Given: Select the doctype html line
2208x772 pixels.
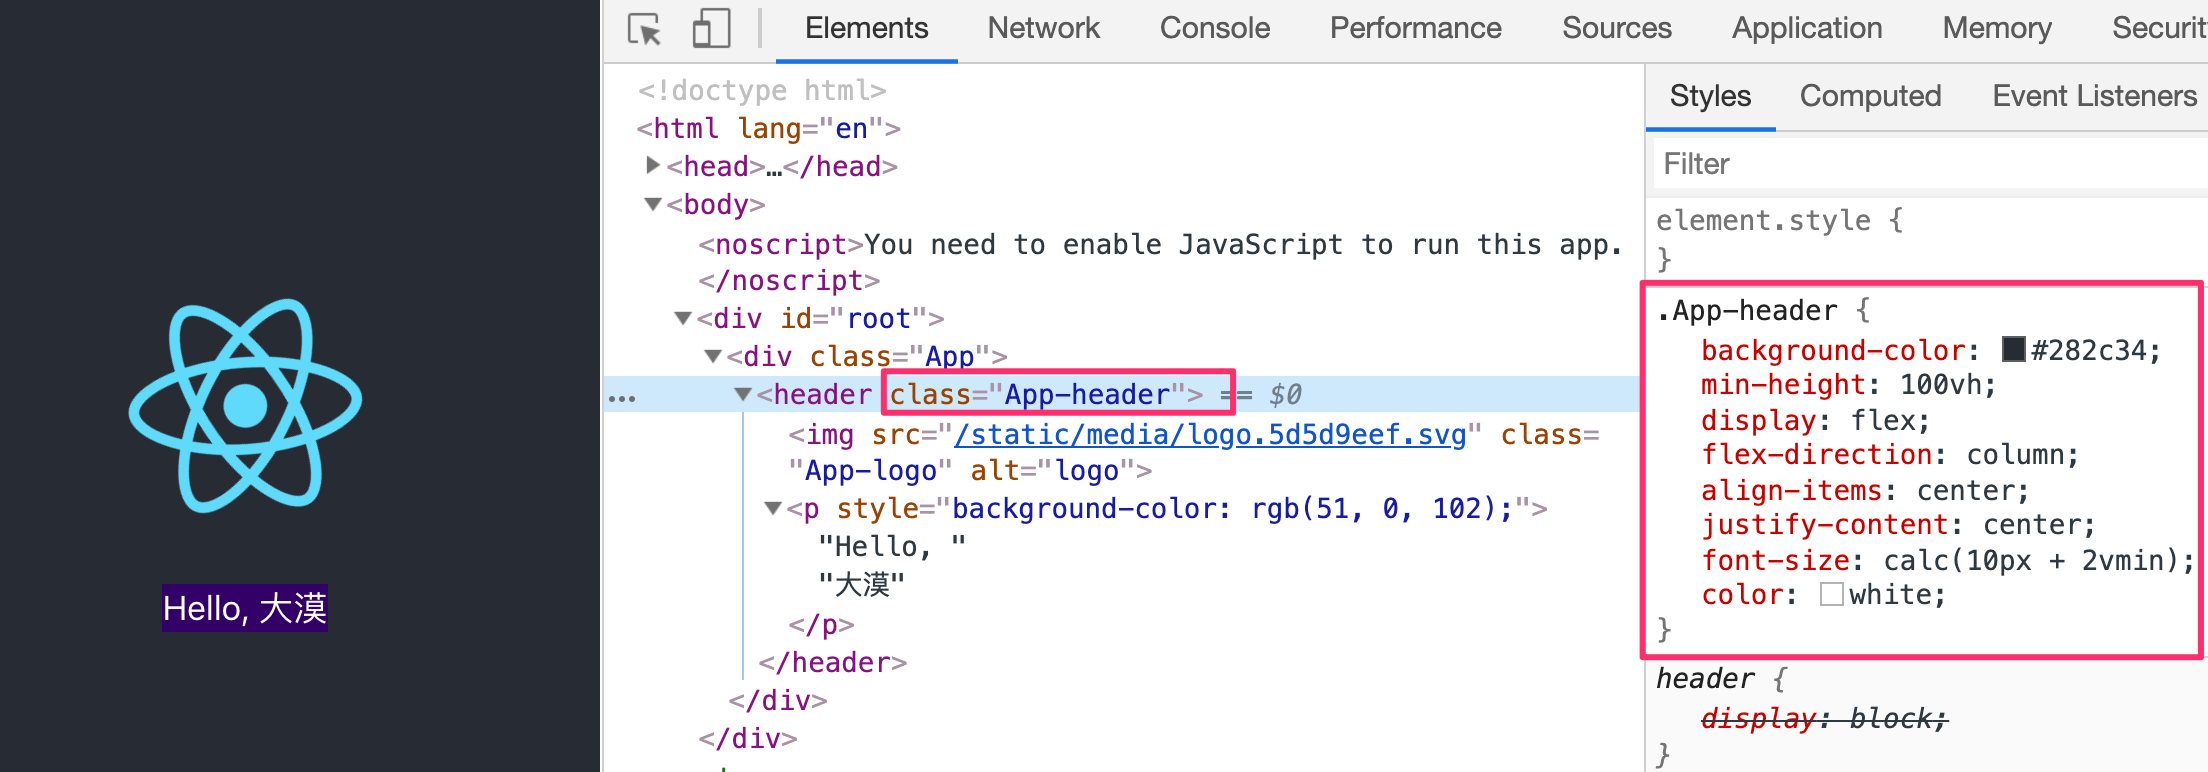Looking at the screenshot, I should 762,90.
